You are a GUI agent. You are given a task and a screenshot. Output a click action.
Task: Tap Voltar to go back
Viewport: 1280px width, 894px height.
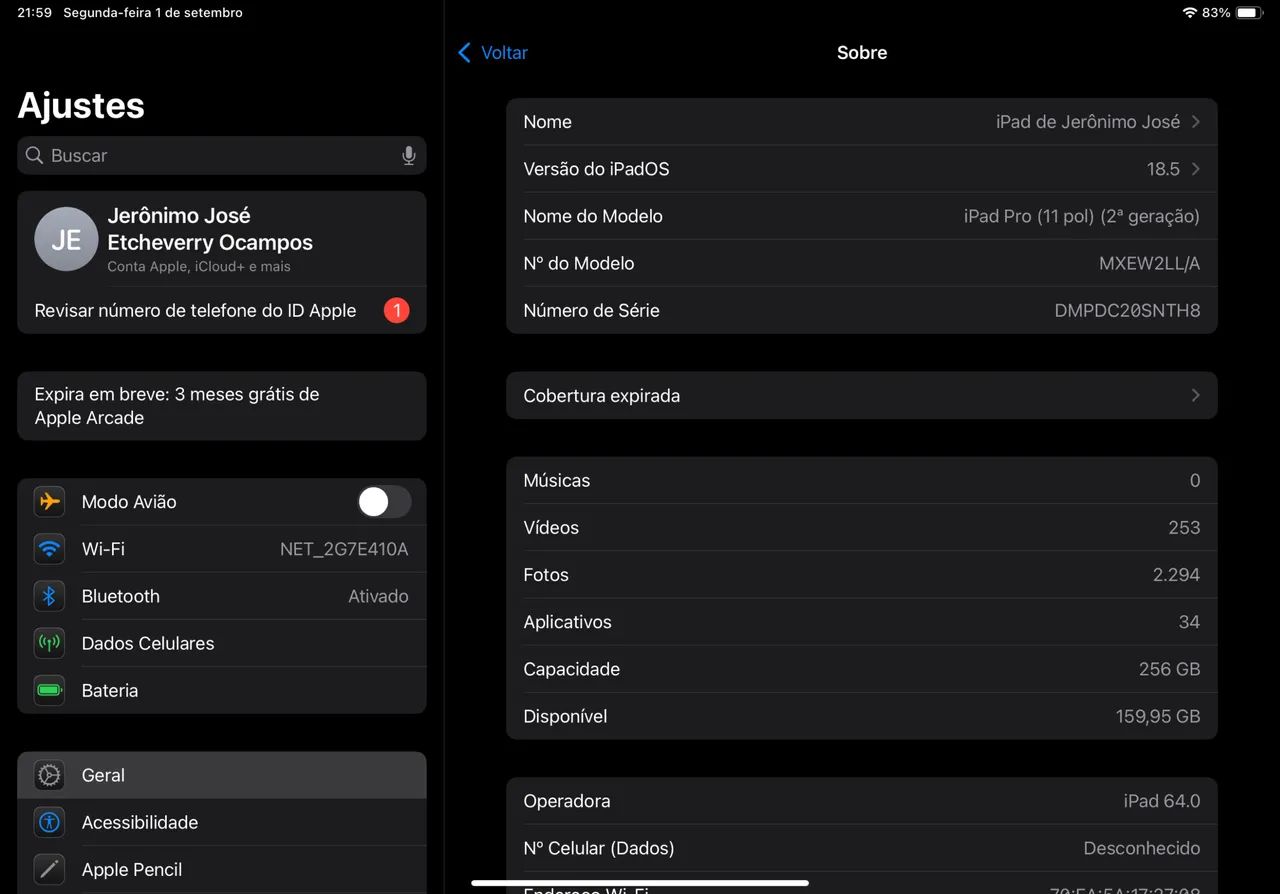(x=493, y=53)
